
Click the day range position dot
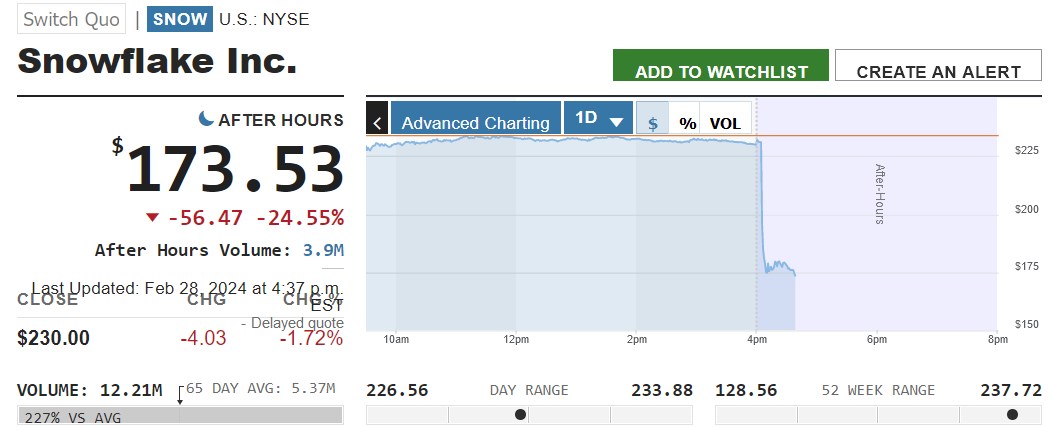coord(520,414)
